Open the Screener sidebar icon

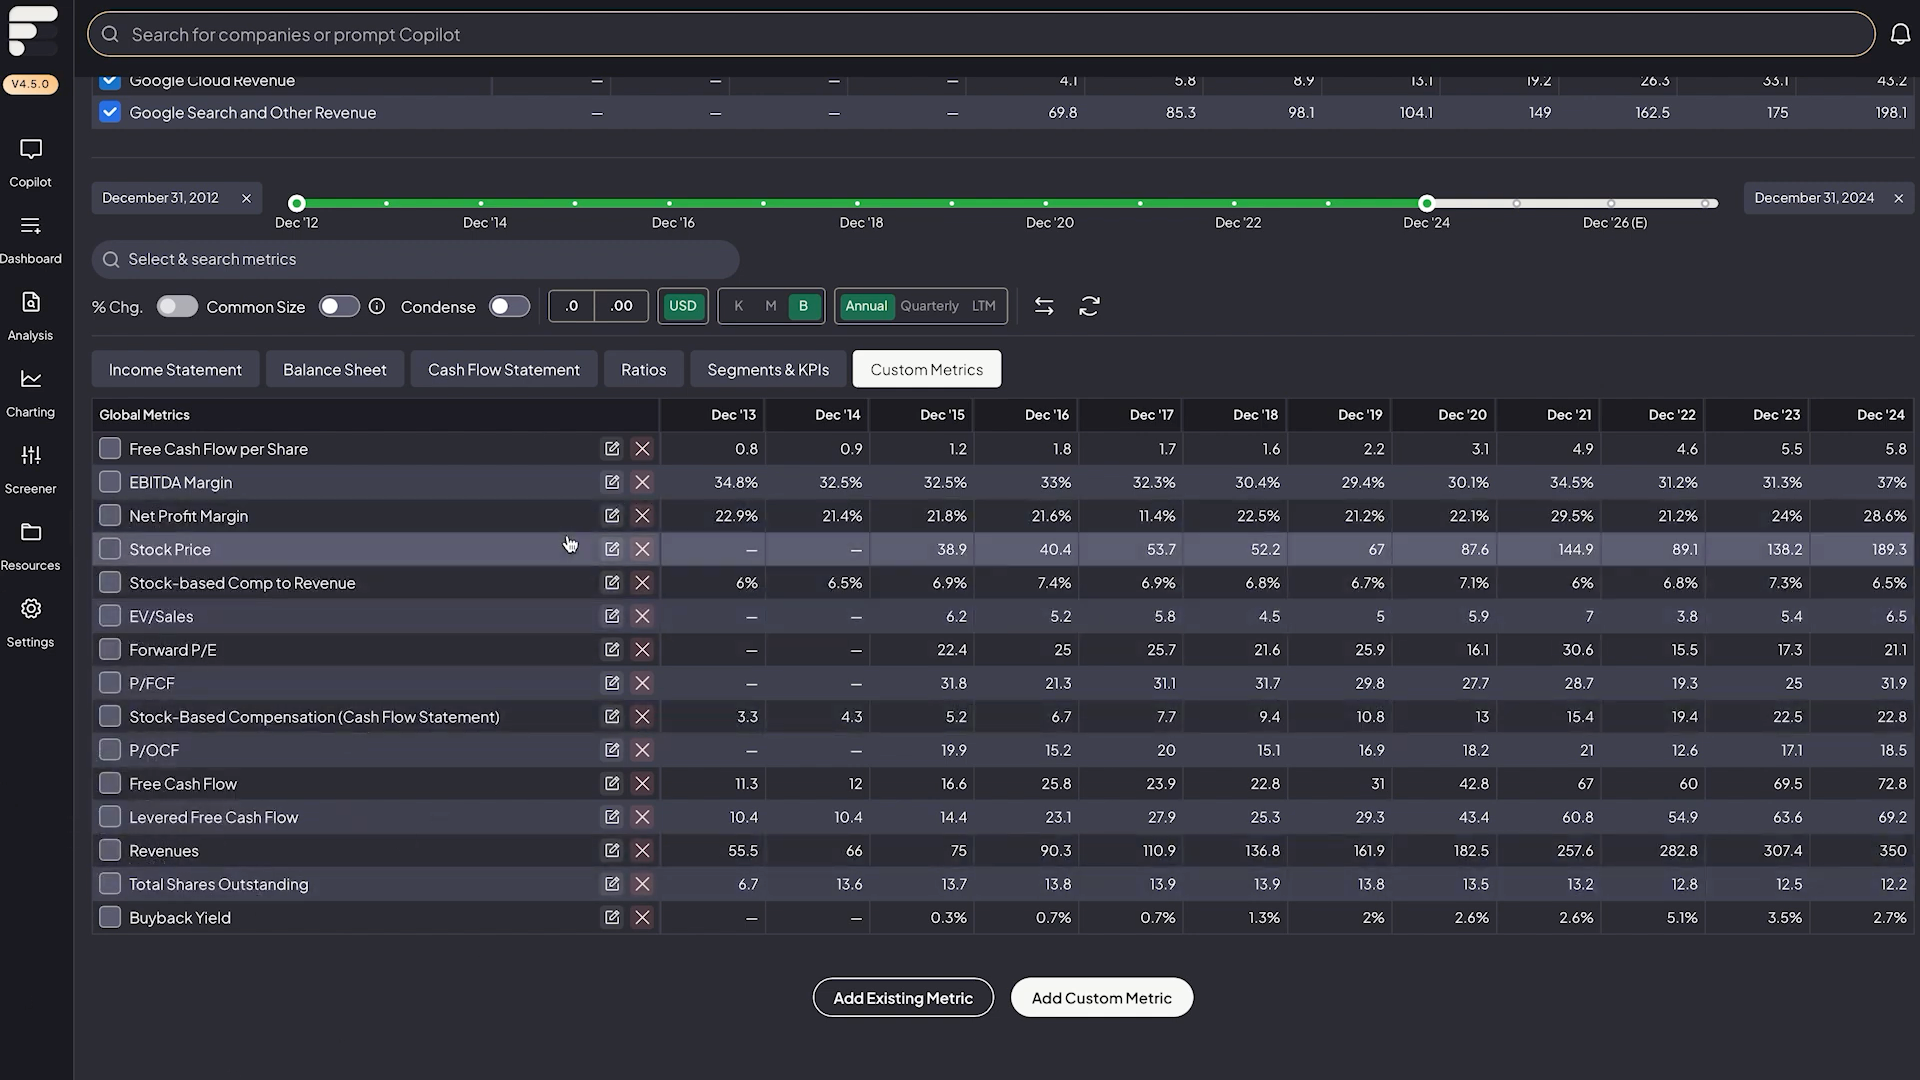[x=31, y=456]
